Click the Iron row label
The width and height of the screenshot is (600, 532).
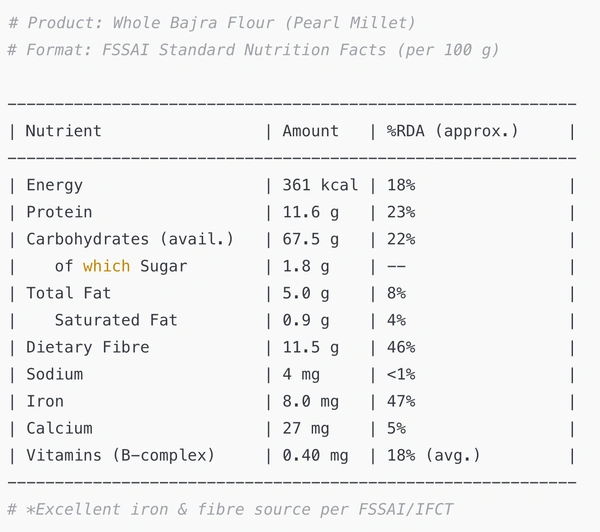coord(45,401)
